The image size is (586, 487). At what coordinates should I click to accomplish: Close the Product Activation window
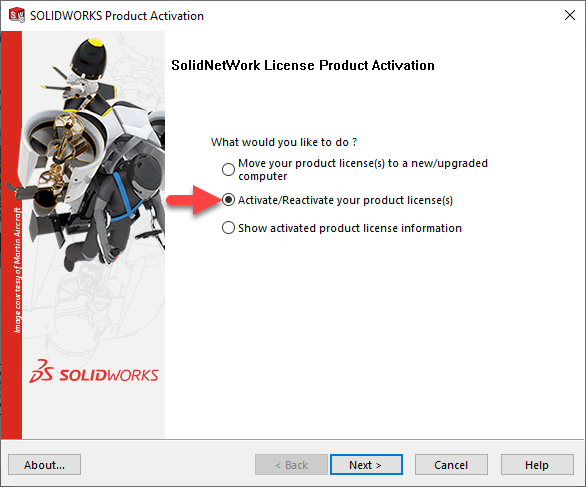click(570, 15)
